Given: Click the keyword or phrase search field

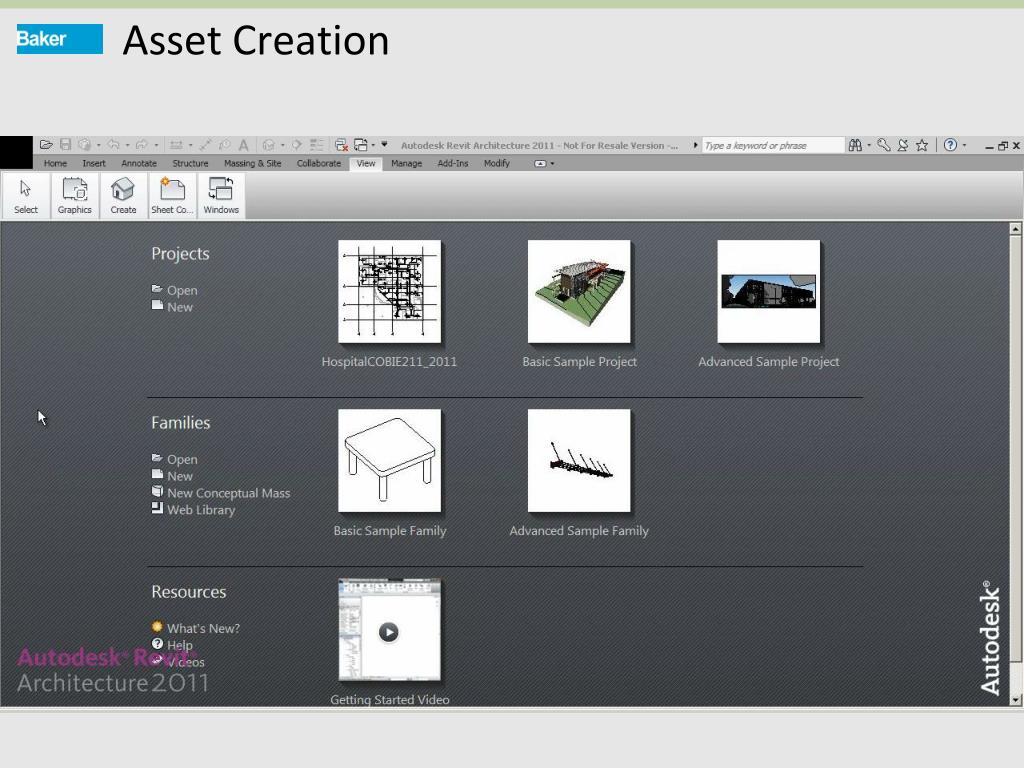Looking at the screenshot, I should pyautogui.click(x=773, y=145).
